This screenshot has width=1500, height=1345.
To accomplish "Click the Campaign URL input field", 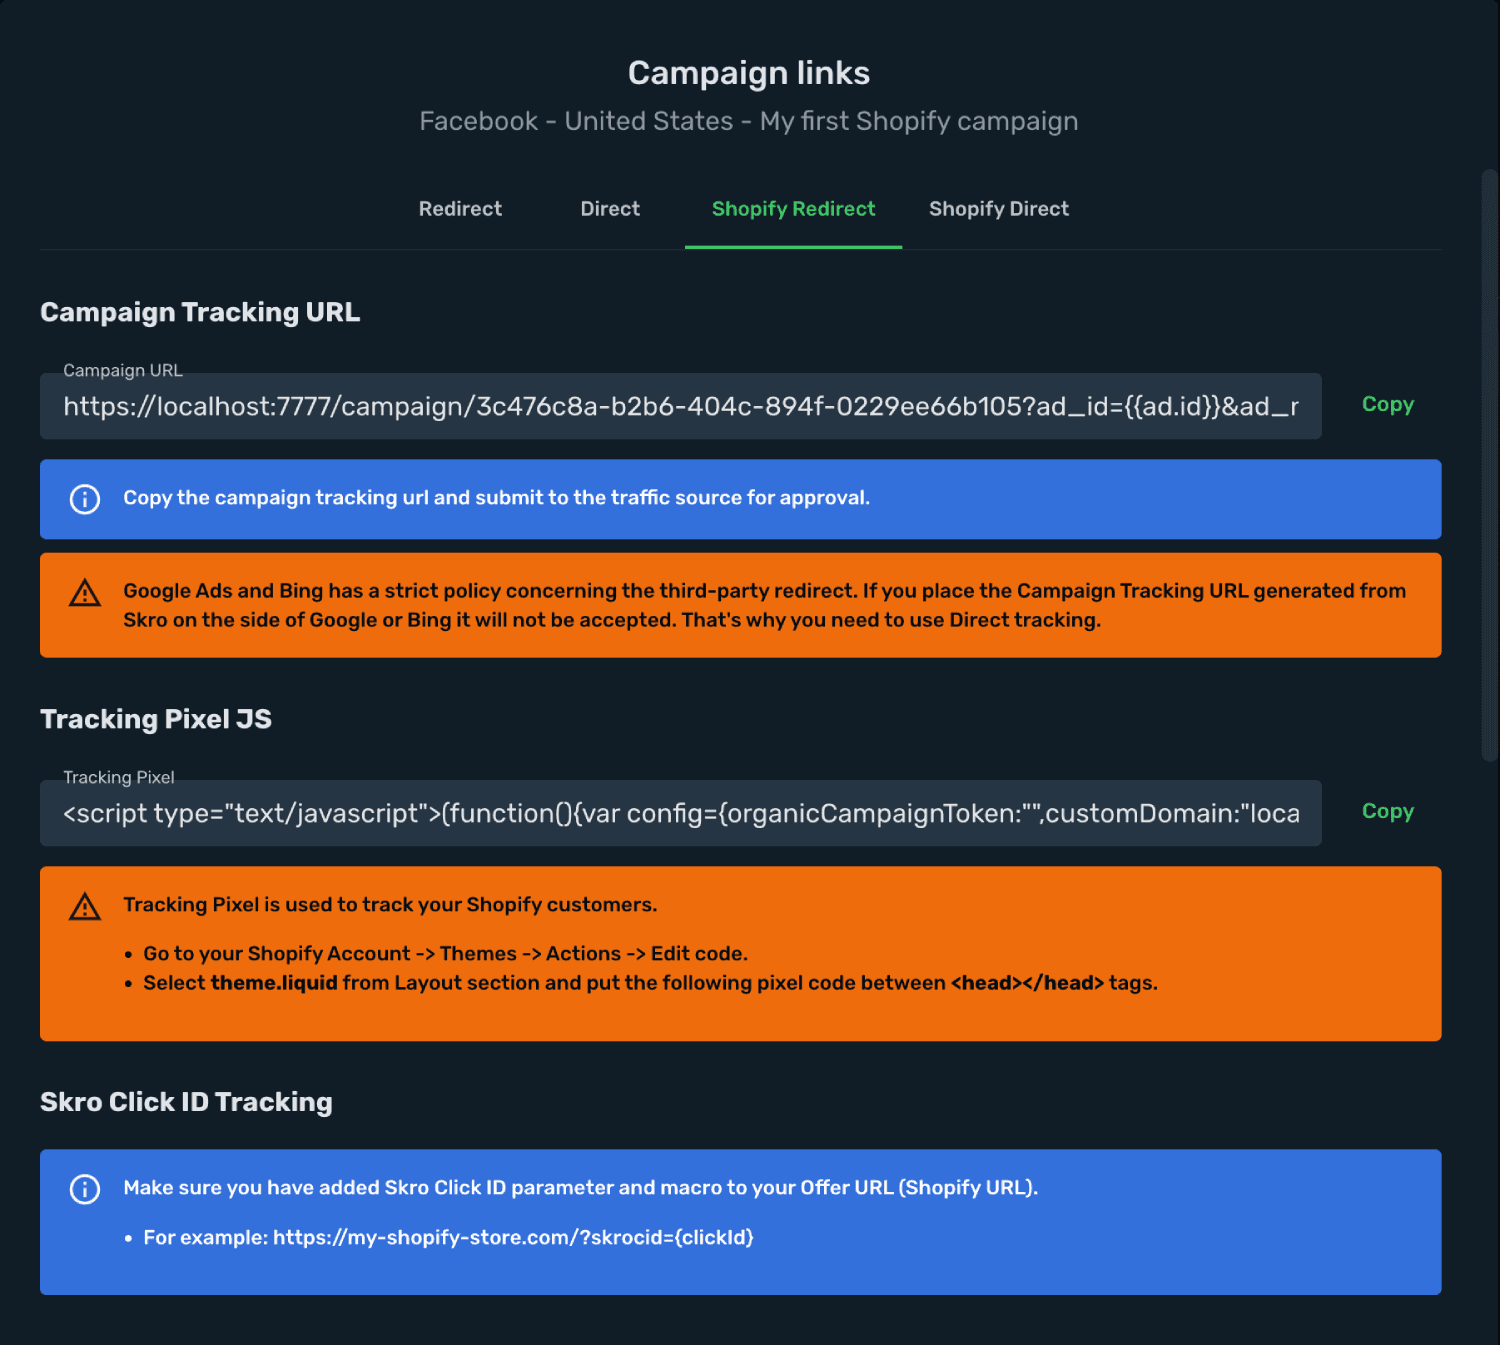I will click(681, 406).
